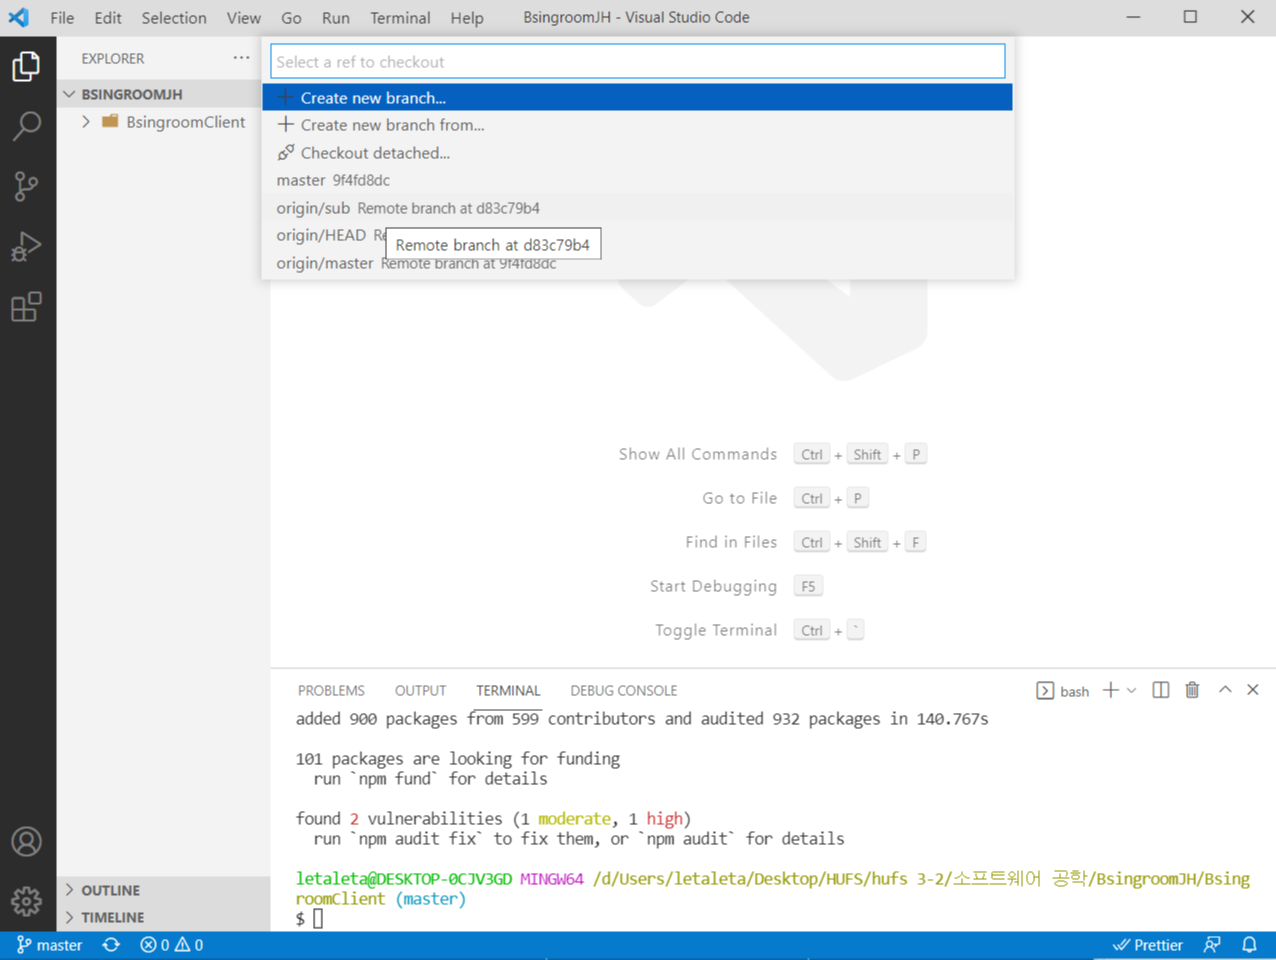Open the Manage gear icon
This screenshot has height=960, width=1276.
point(27,901)
